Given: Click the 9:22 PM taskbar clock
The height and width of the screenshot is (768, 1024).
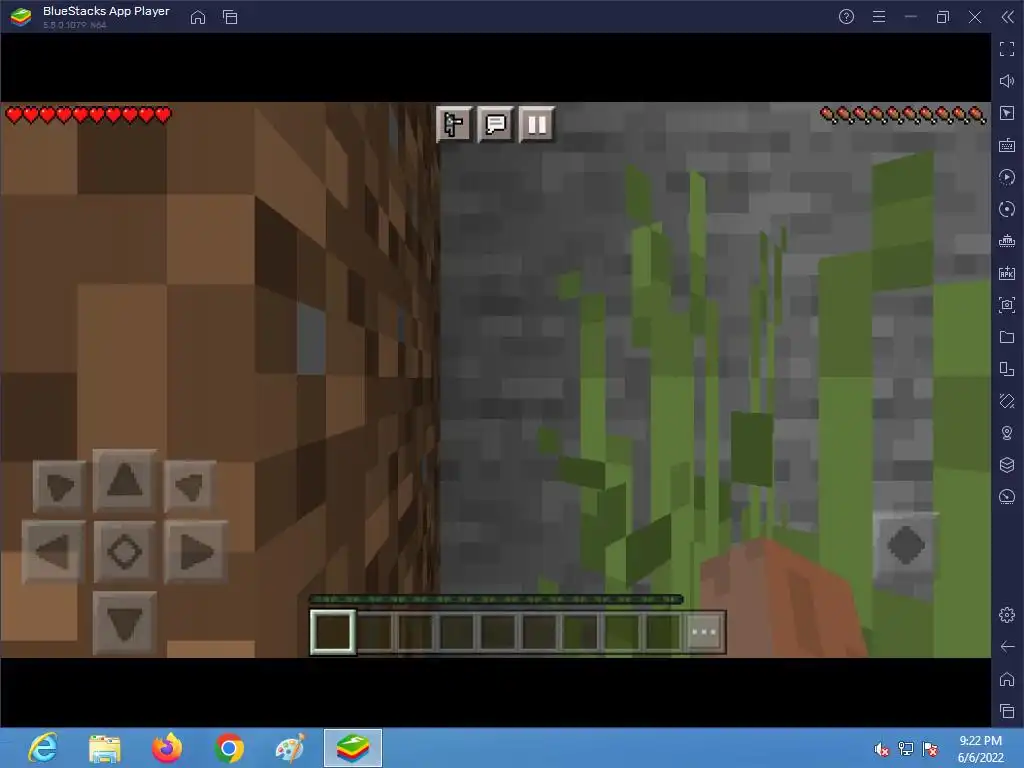Looking at the screenshot, I should click(980, 741).
